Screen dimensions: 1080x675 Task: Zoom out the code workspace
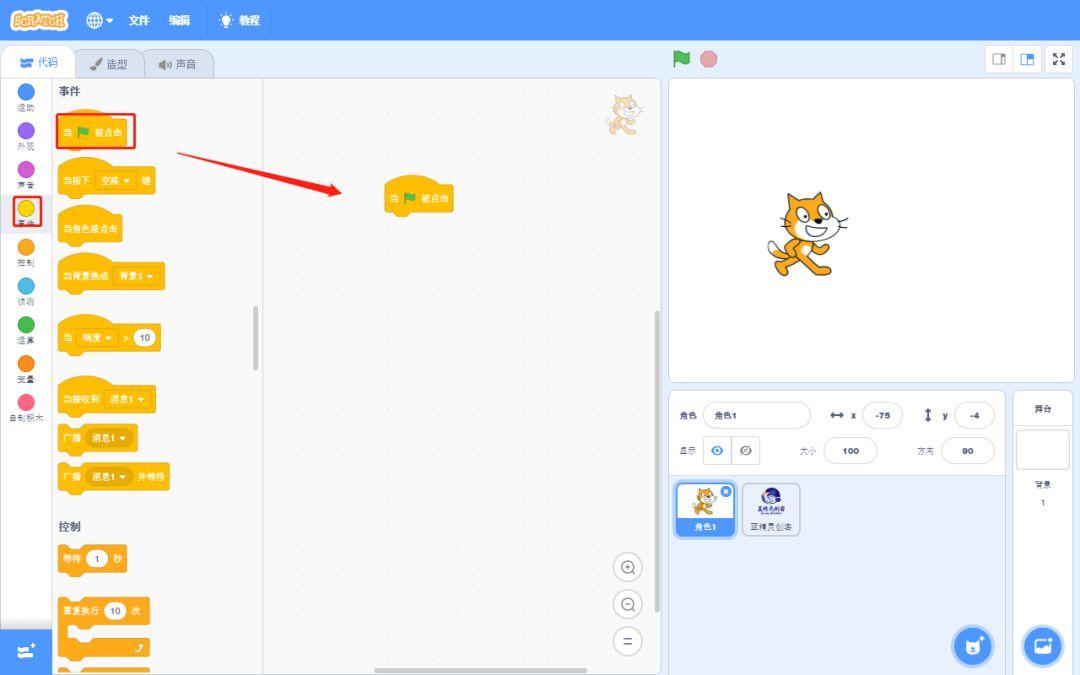point(627,604)
